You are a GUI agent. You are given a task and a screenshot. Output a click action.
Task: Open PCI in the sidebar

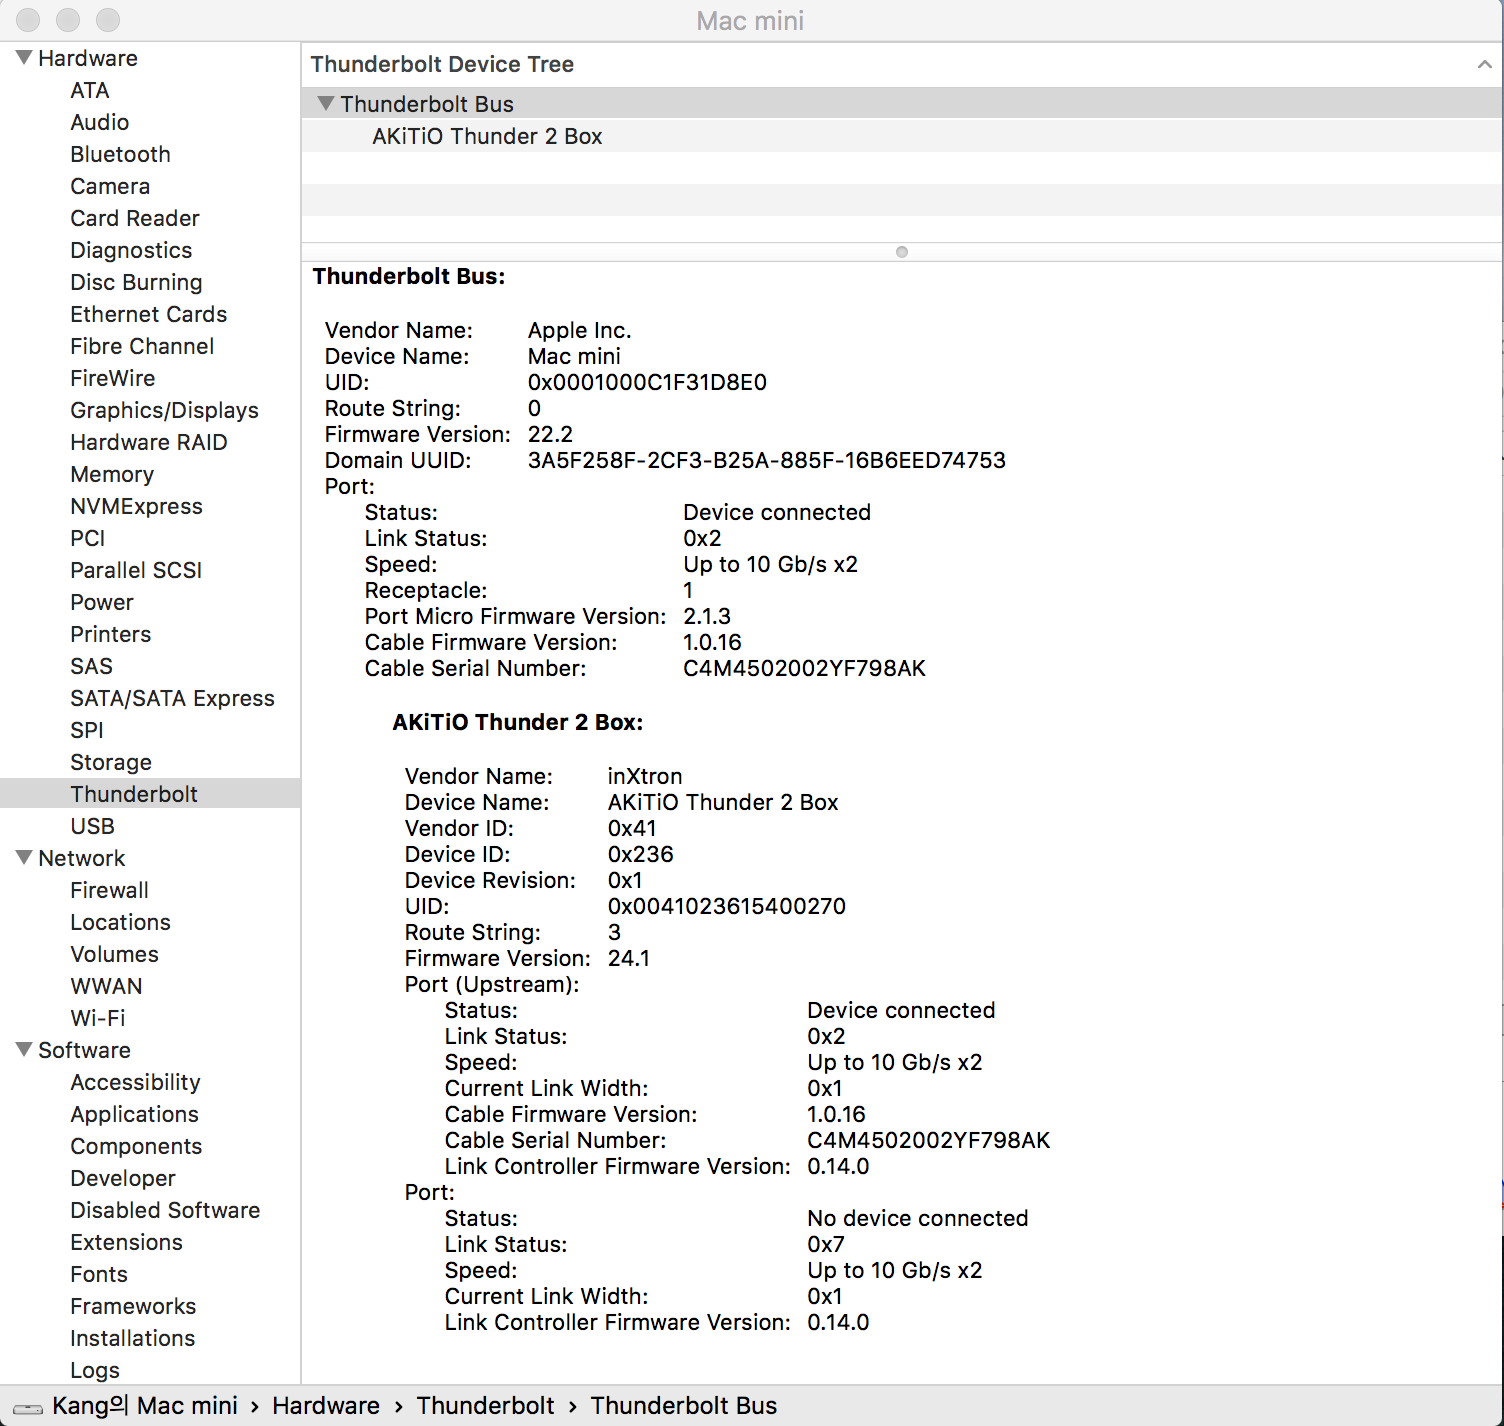[88, 538]
